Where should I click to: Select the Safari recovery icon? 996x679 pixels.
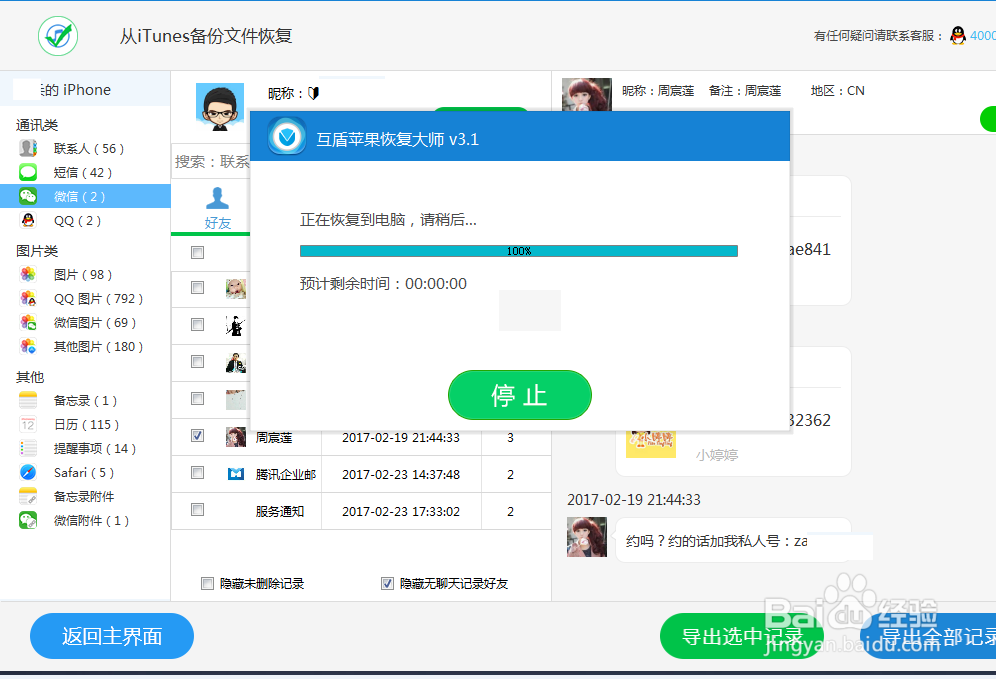click(27, 472)
